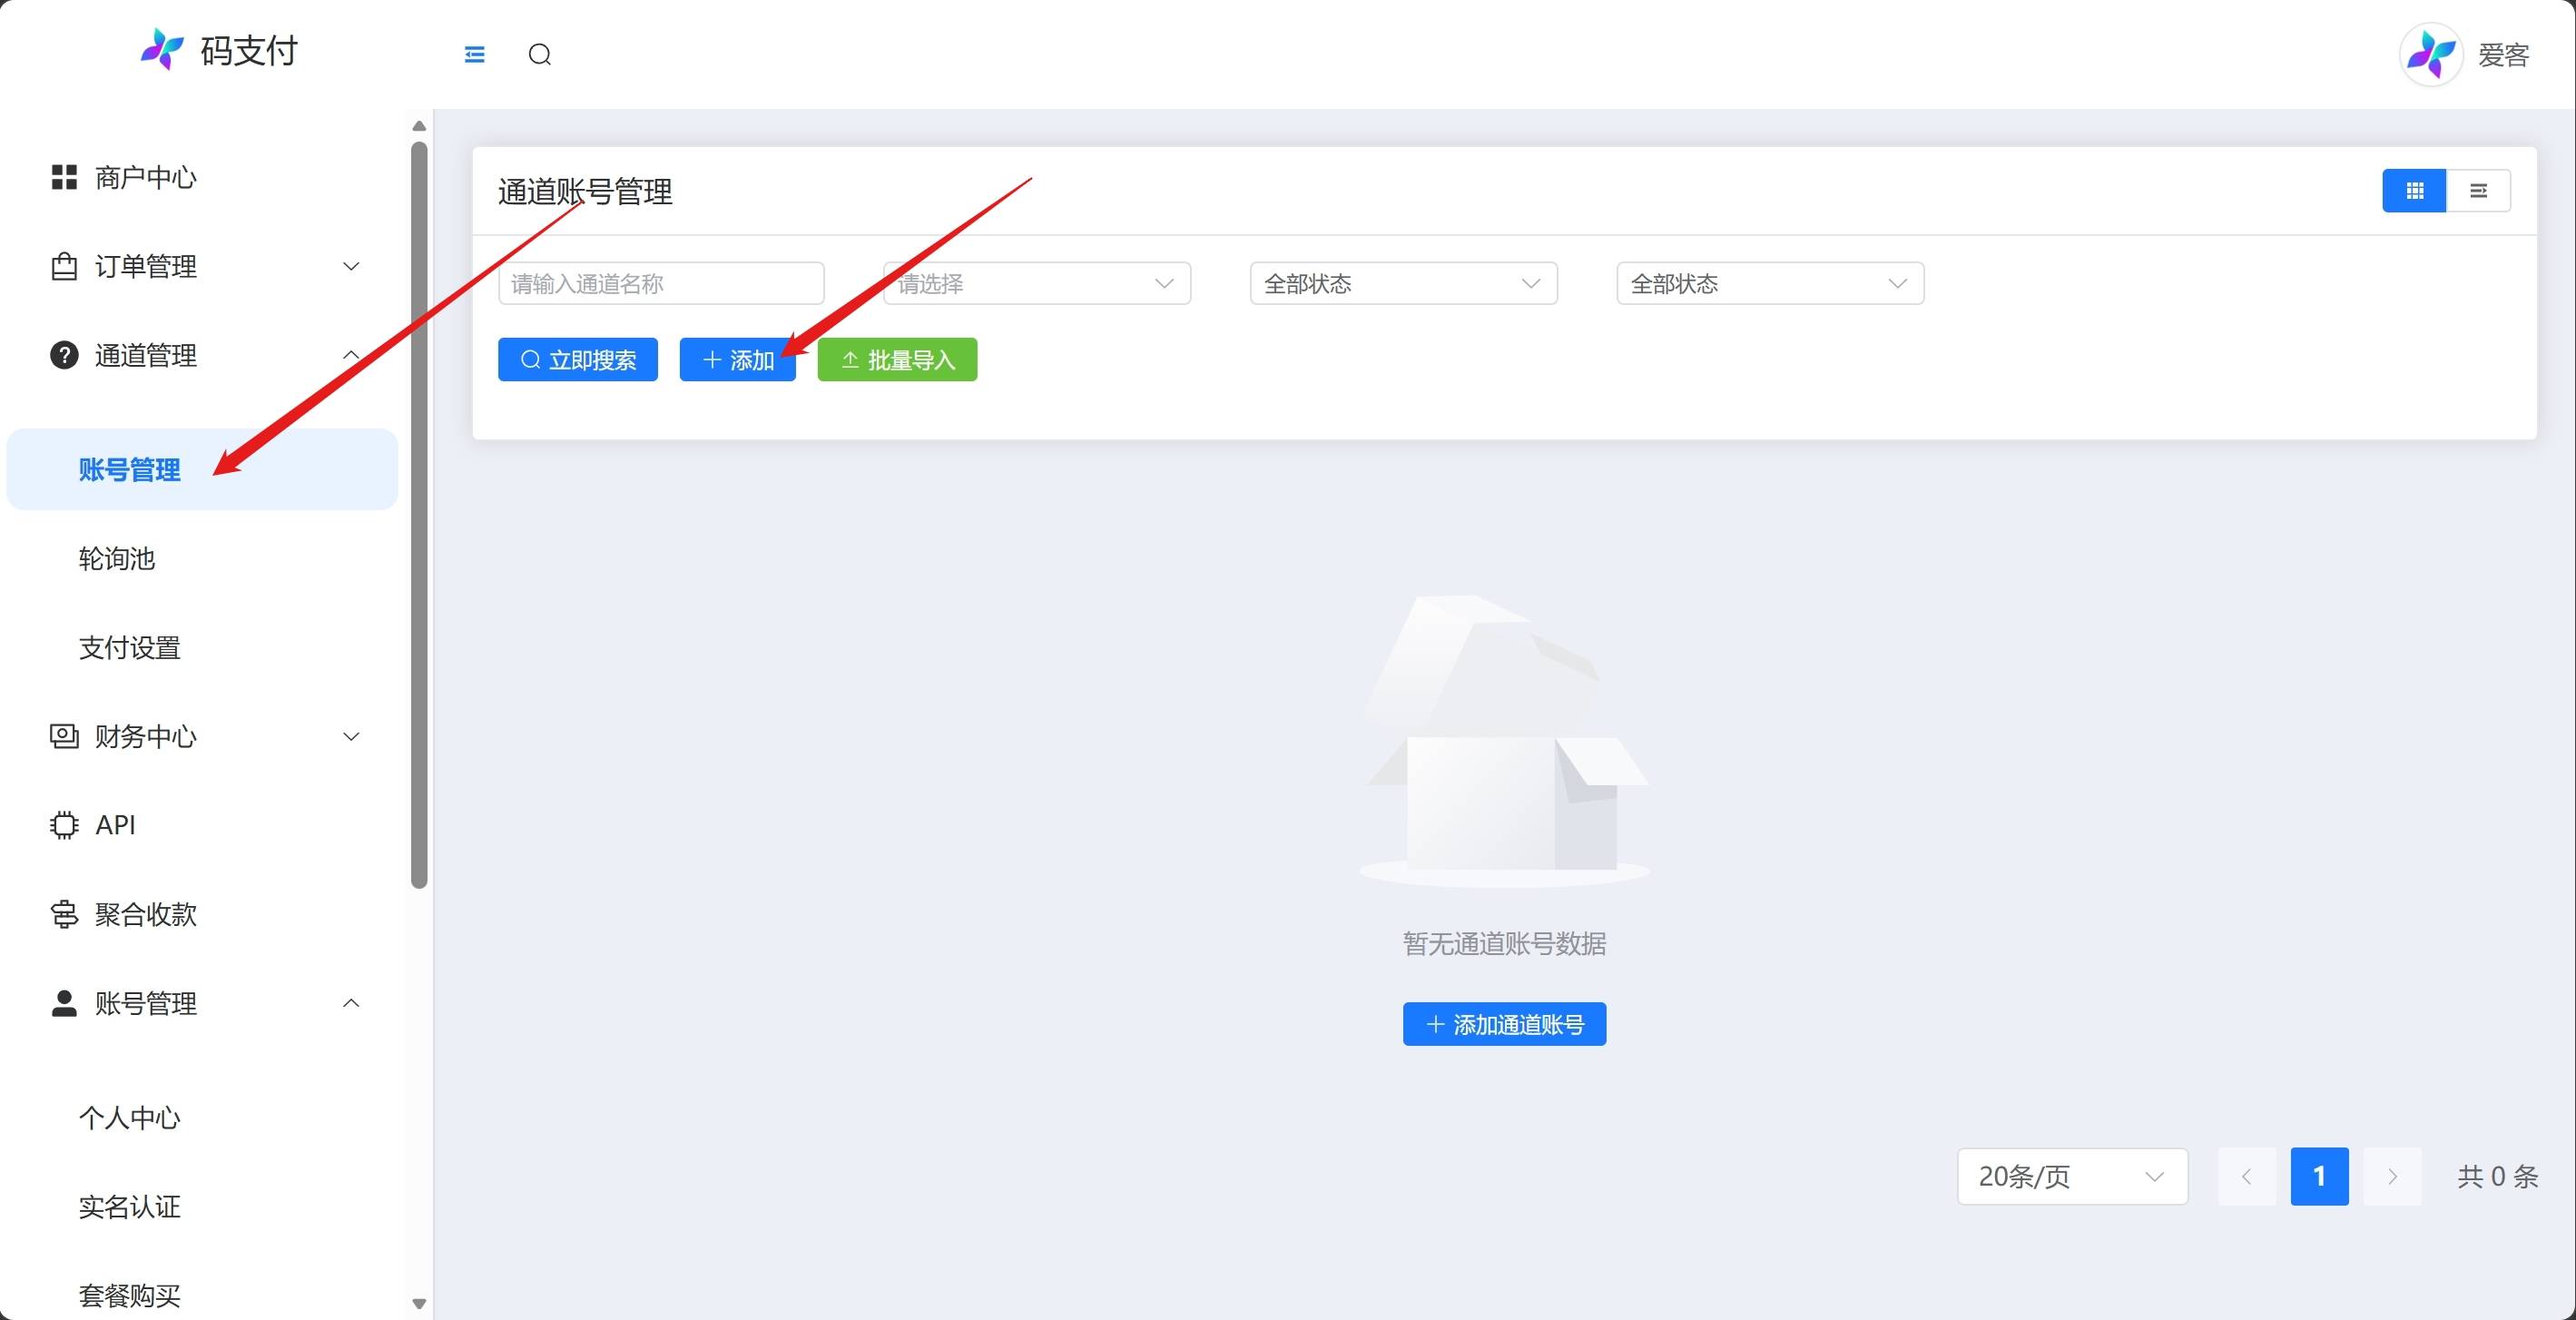Expand the 财务中心 submenu chevron
Image resolution: width=2576 pixels, height=1320 pixels.
coord(351,736)
